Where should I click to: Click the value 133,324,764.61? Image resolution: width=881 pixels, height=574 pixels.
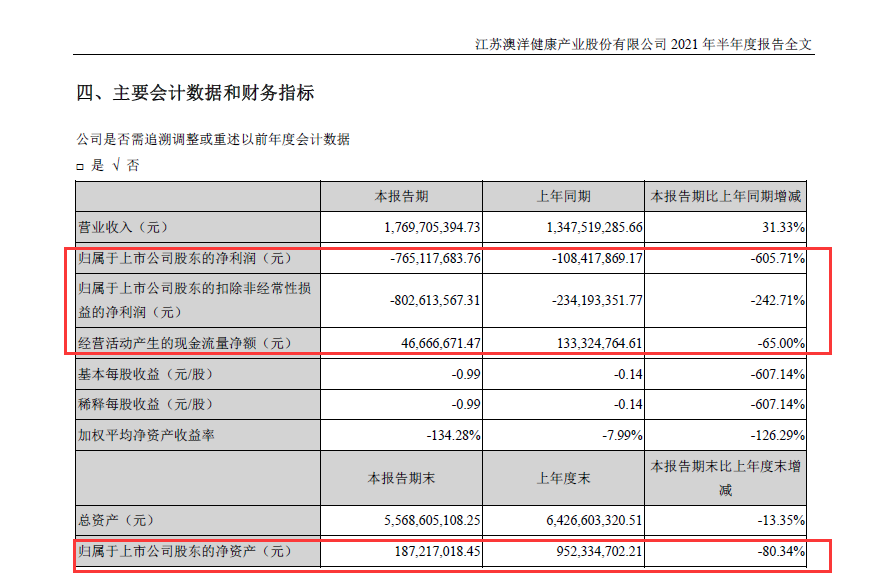(x=600, y=343)
